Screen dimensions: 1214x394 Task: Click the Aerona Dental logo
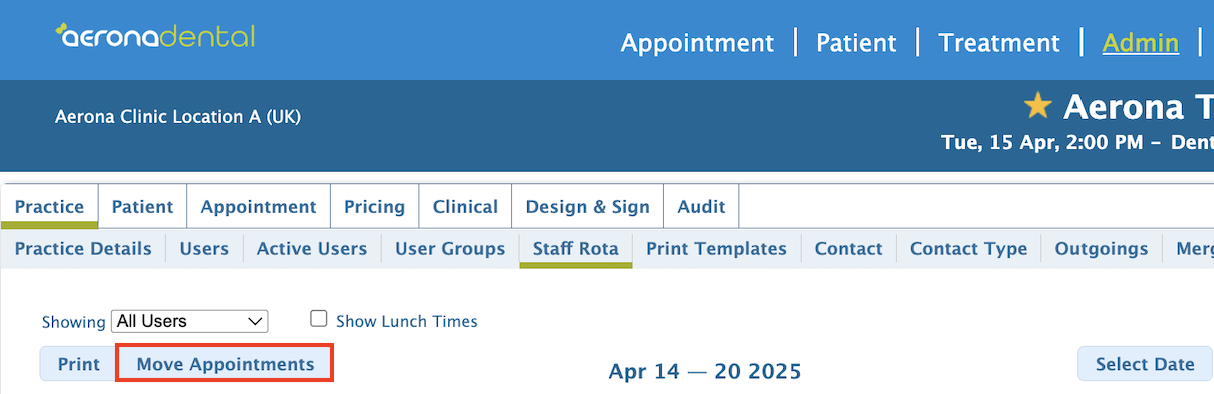156,36
